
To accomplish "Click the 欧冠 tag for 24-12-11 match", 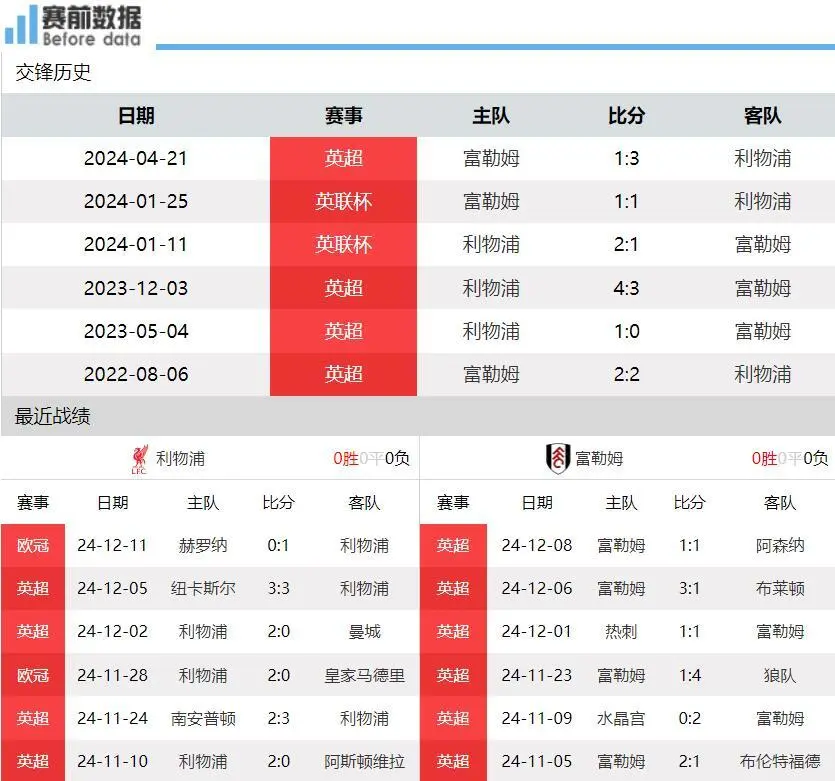I will 33,545.
